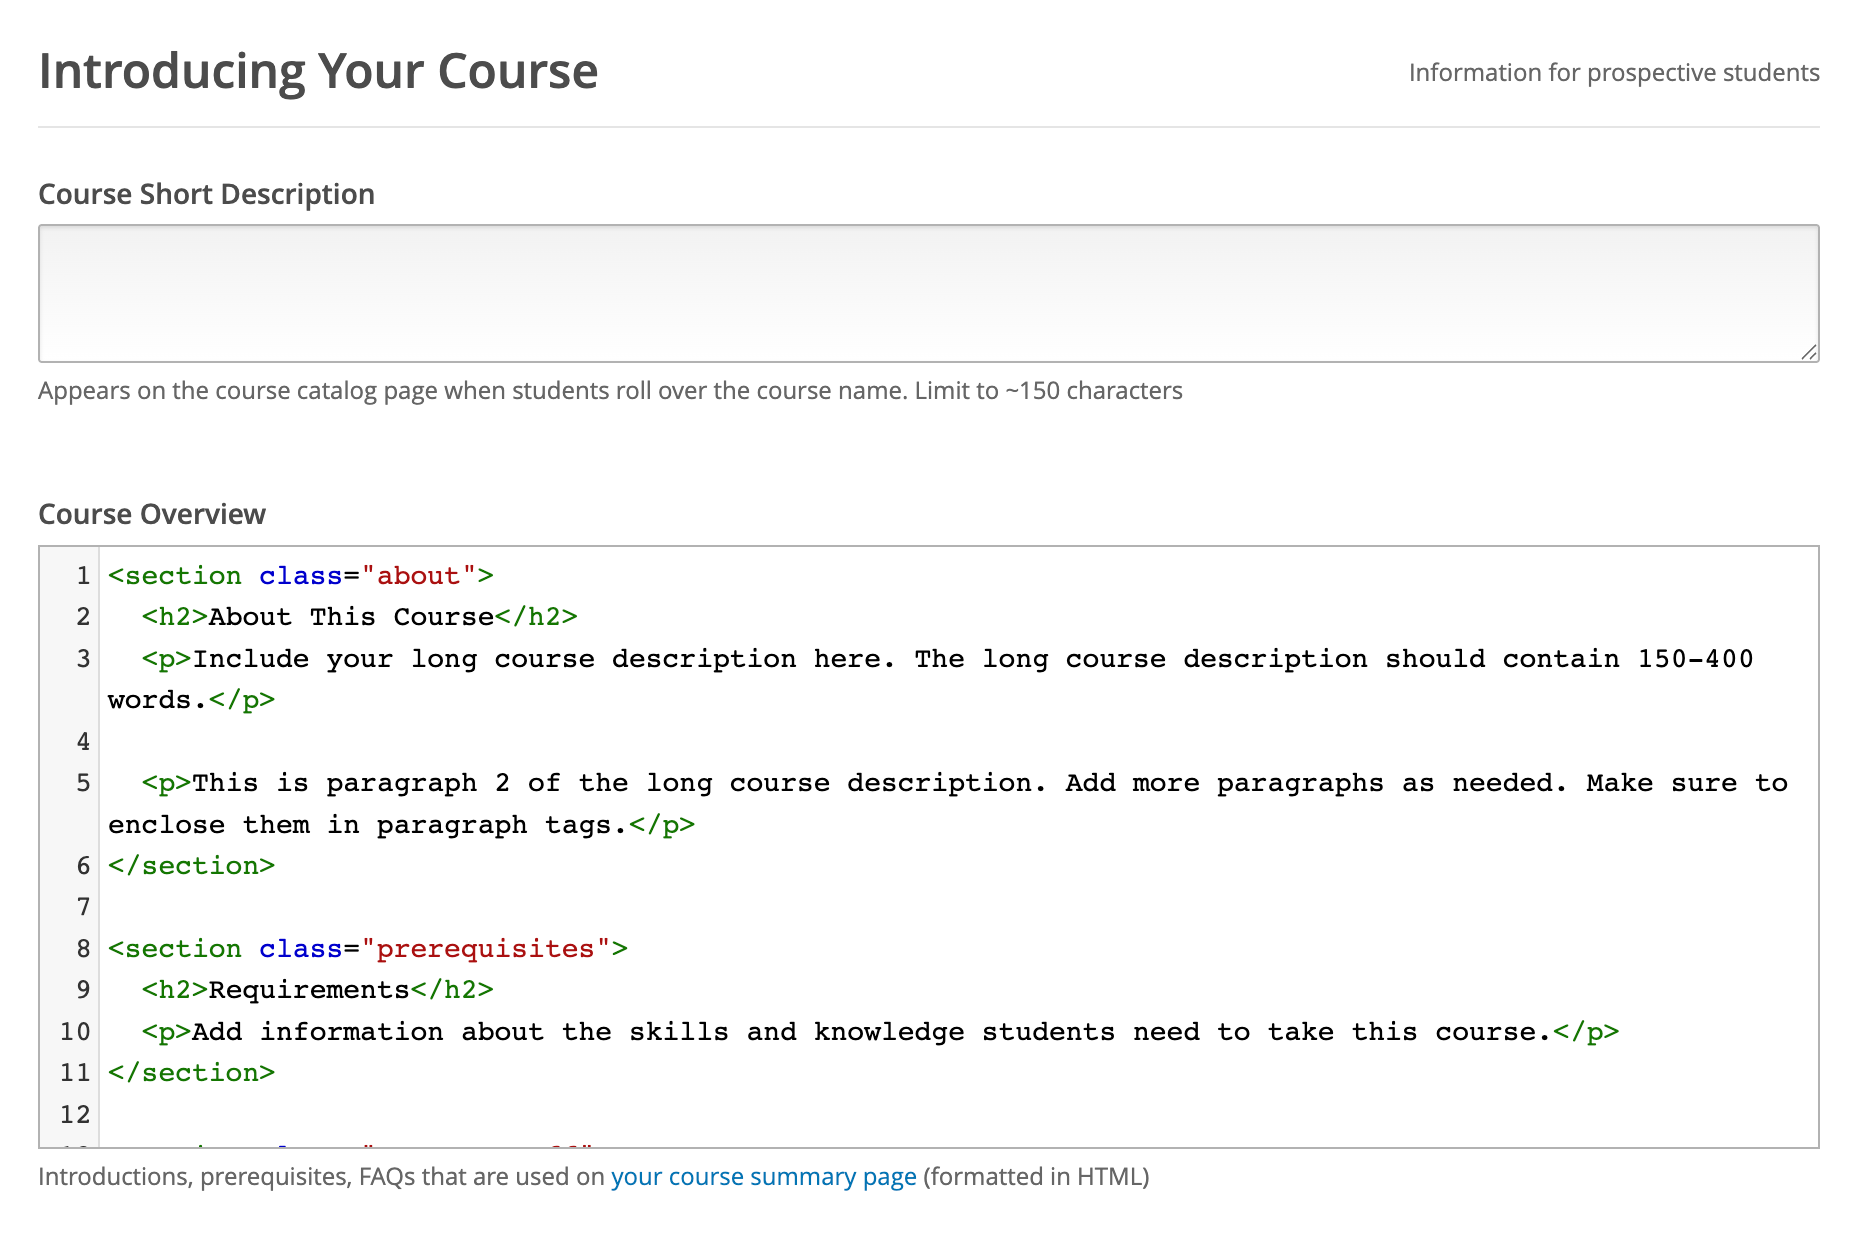This screenshot has width=1856, height=1236.
Task: Click the 'Requirements' h2 line
Action: (x=318, y=990)
